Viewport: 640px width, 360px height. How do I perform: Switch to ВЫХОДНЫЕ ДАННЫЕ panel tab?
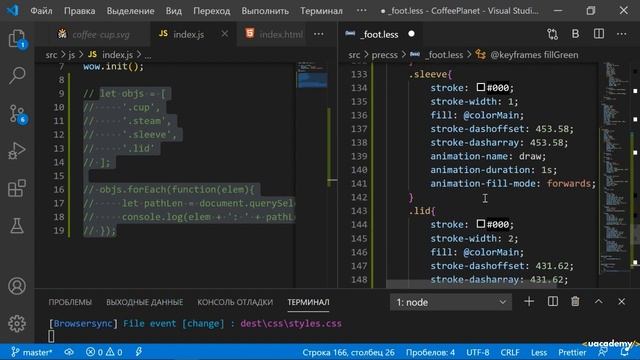144,302
